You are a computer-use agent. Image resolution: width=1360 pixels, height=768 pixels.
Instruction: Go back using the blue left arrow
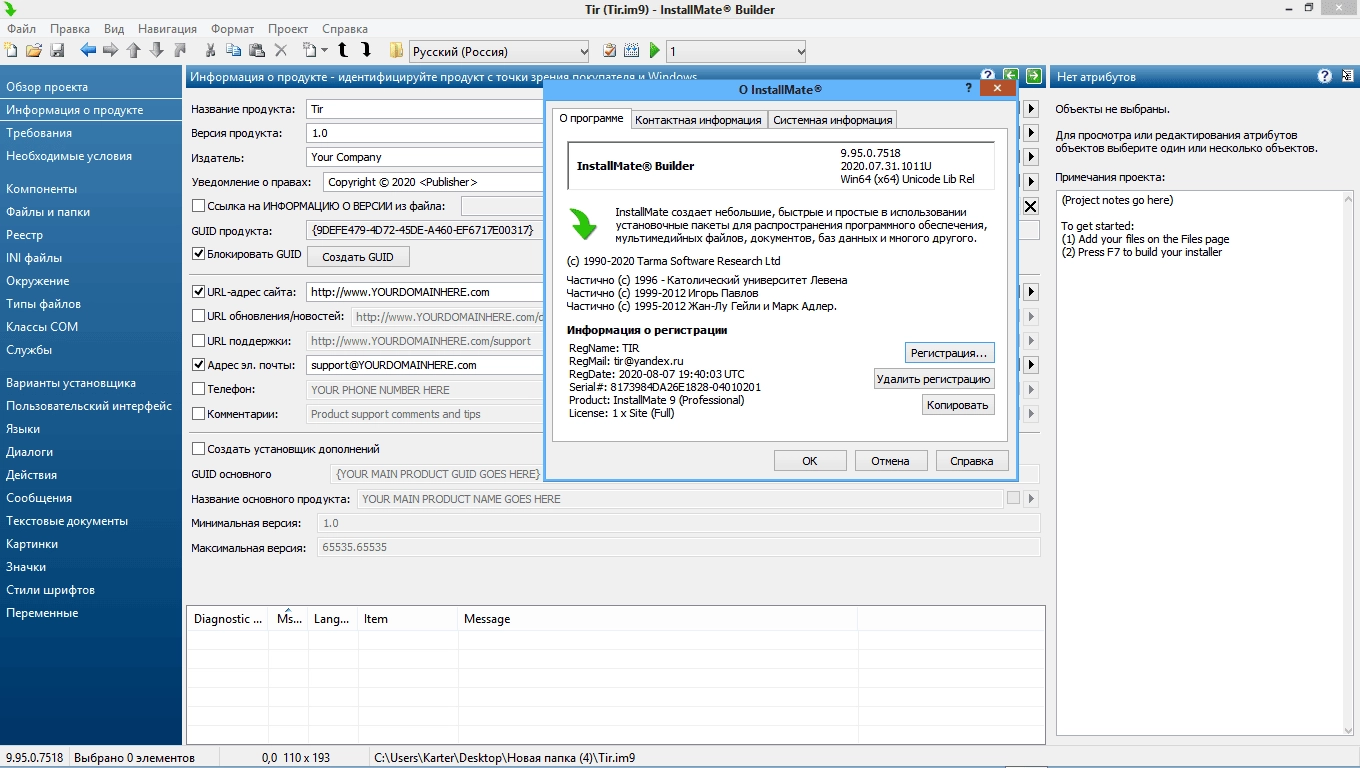coord(88,50)
